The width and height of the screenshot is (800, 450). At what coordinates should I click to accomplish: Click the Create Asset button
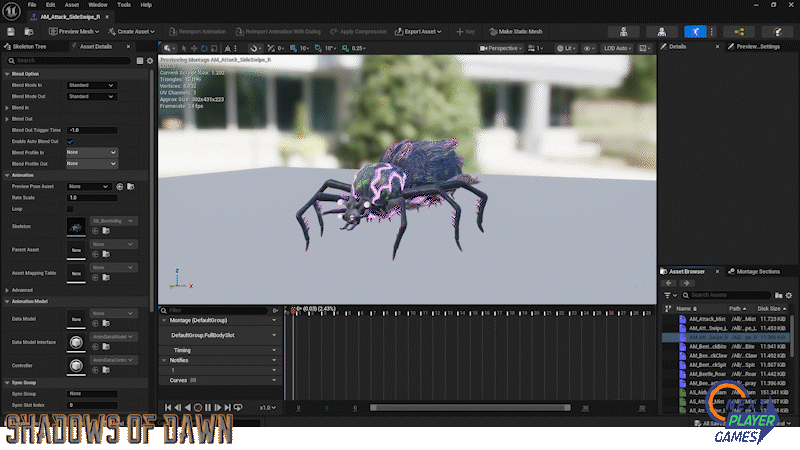tap(132, 32)
